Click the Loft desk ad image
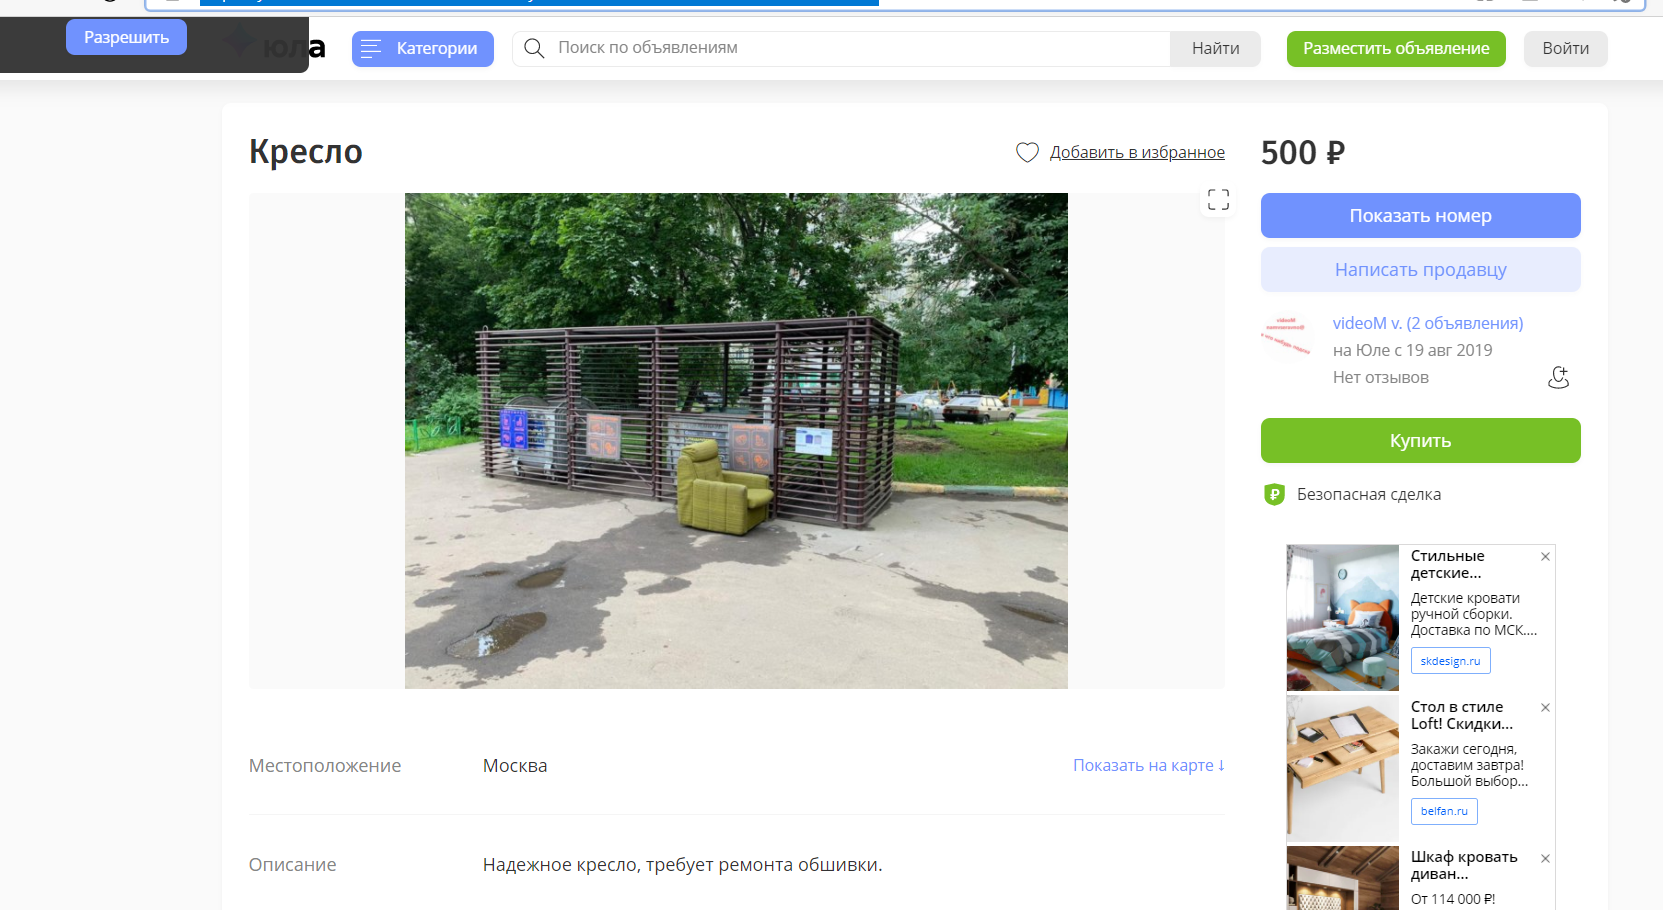The height and width of the screenshot is (910, 1663). 1342,768
